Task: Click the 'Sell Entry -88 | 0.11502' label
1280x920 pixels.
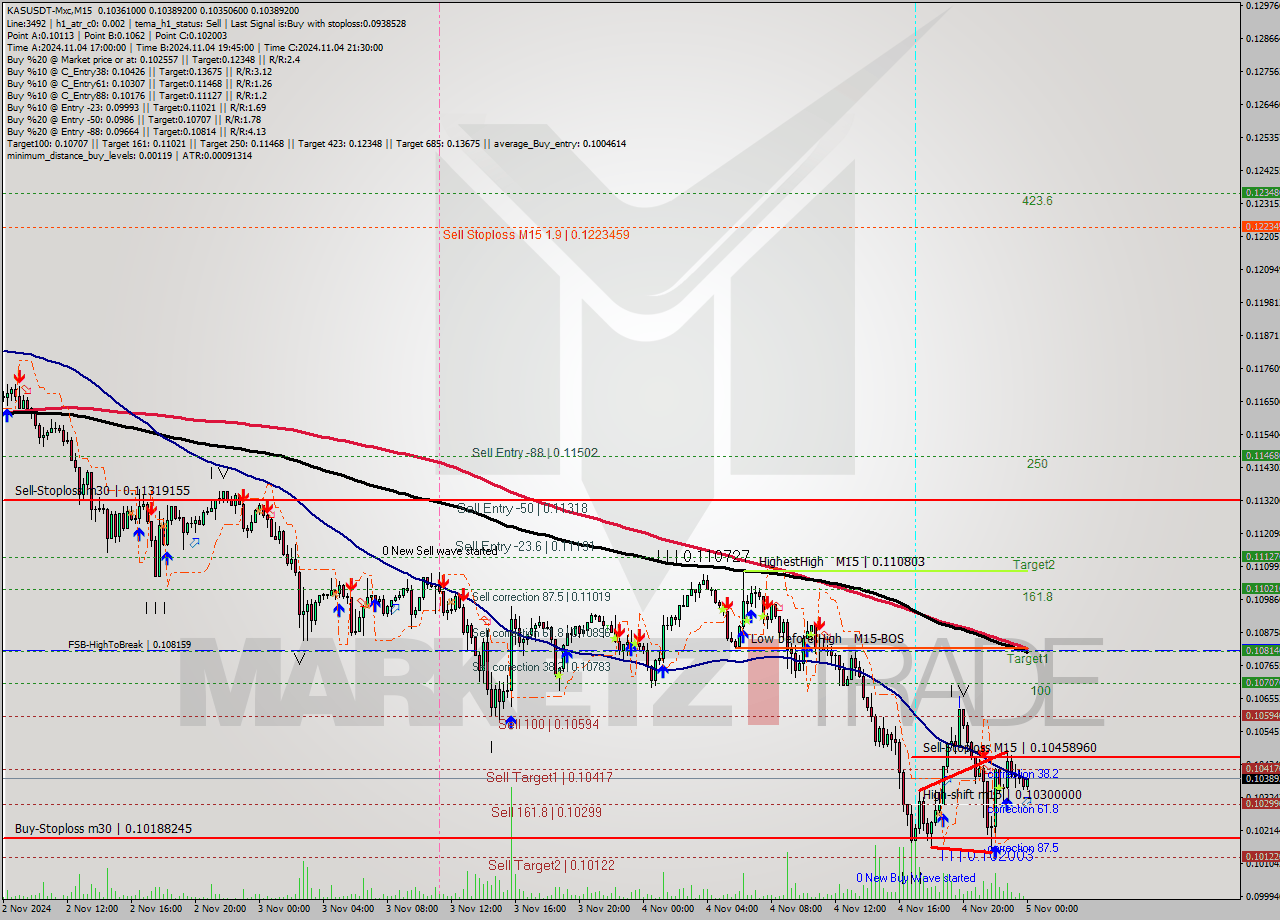Action: tap(535, 453)
